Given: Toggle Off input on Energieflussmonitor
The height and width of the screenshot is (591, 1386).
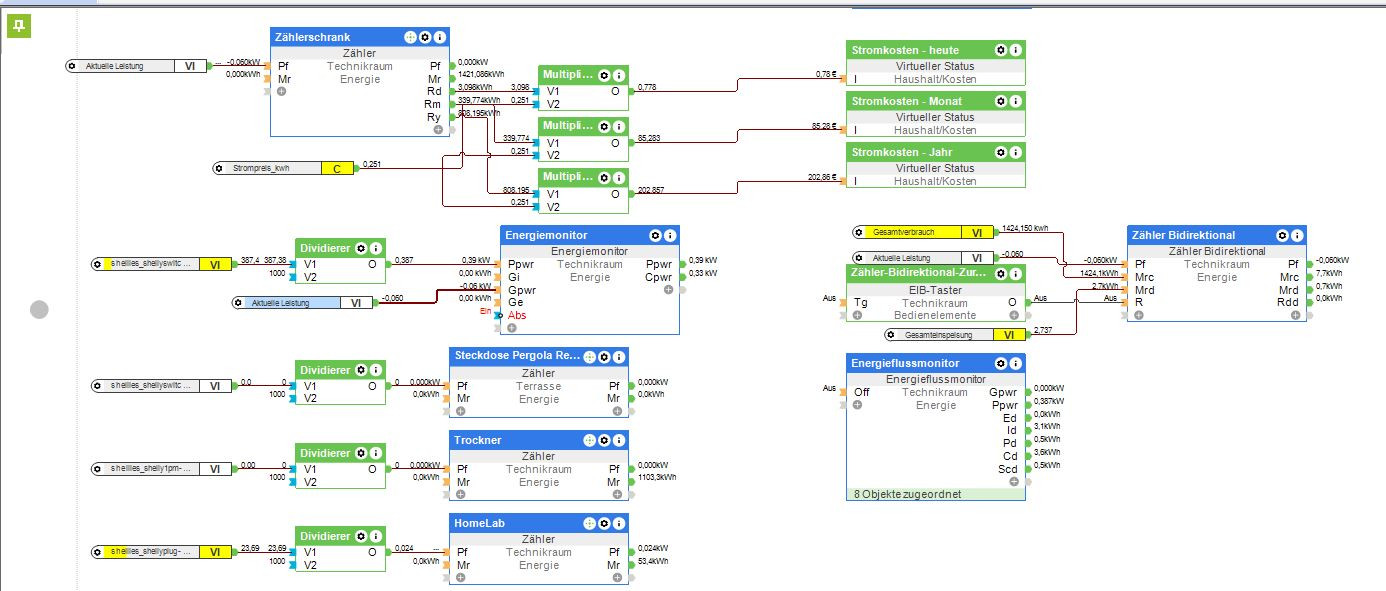Looking at the screenshot, I should 844,392.
